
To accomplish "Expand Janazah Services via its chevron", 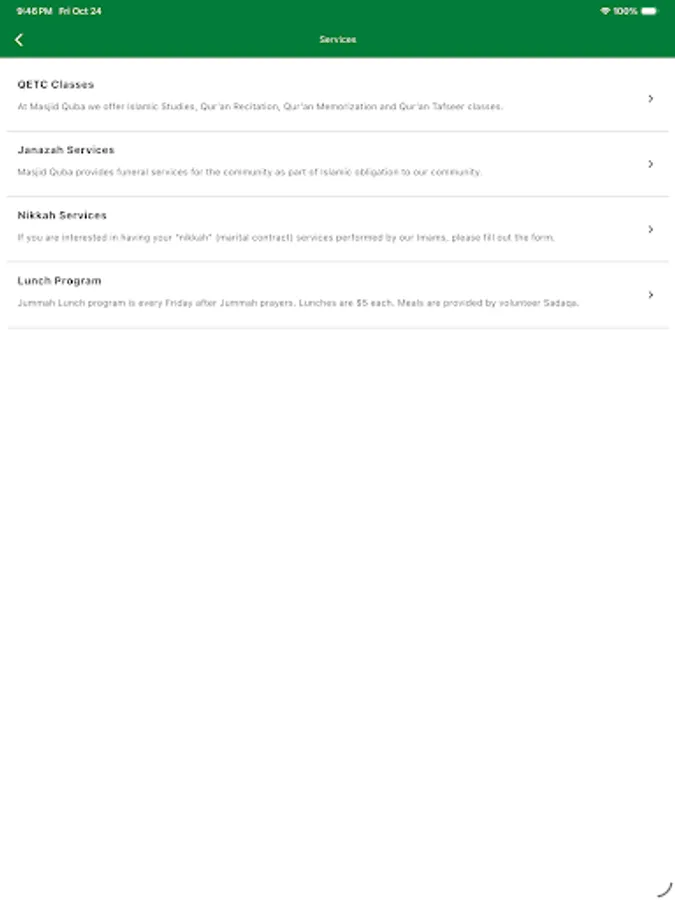I will [650, 164].
